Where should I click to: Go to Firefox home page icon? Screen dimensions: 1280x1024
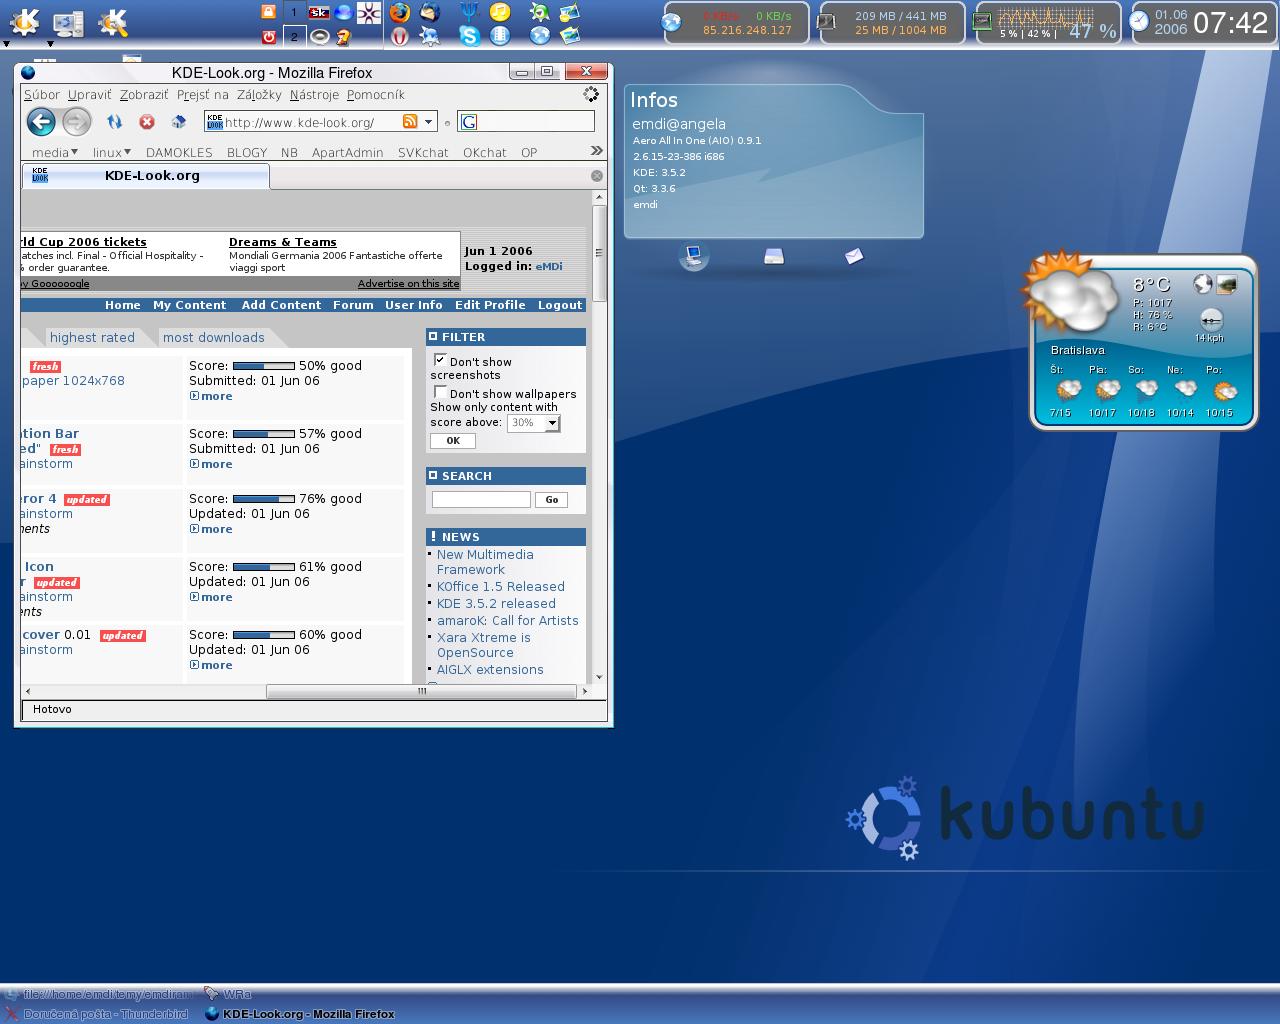179,122
